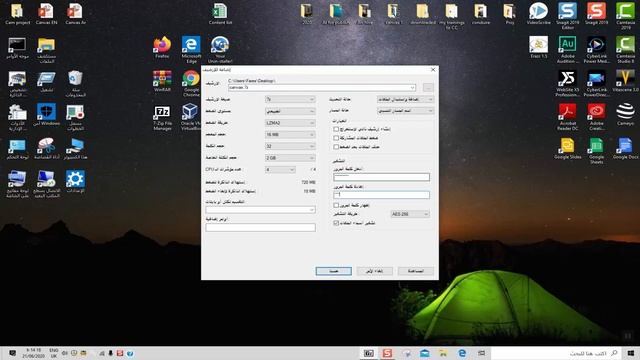Select the CyberLink Power Media Player icon
This screenshot has width=640, height=360.
pos(596,50)
